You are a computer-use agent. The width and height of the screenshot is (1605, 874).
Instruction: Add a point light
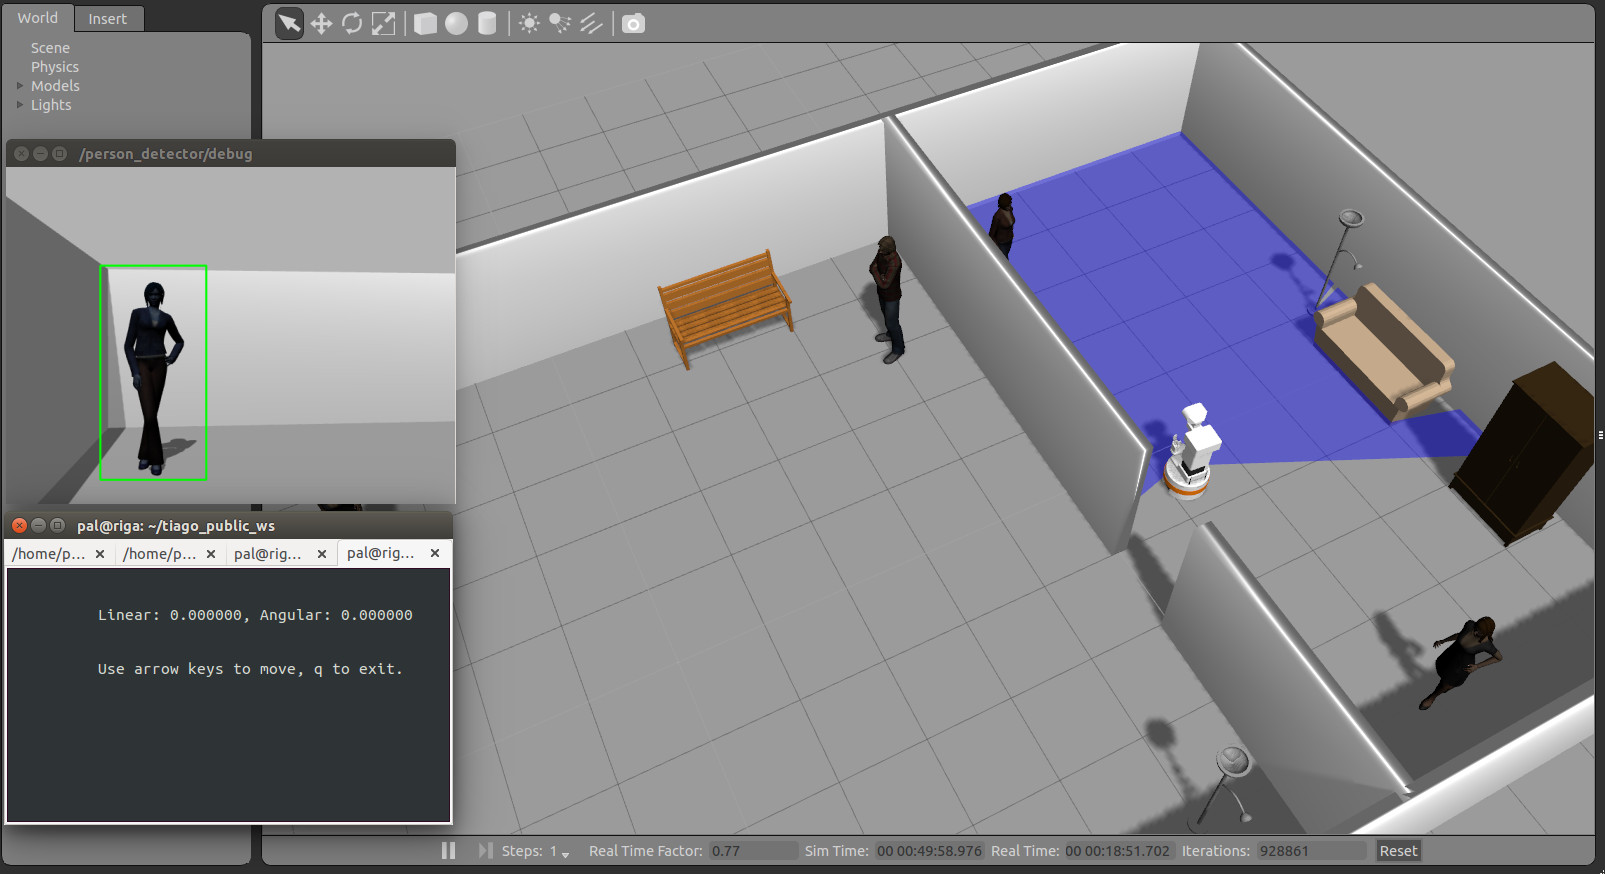click(529, 23)
